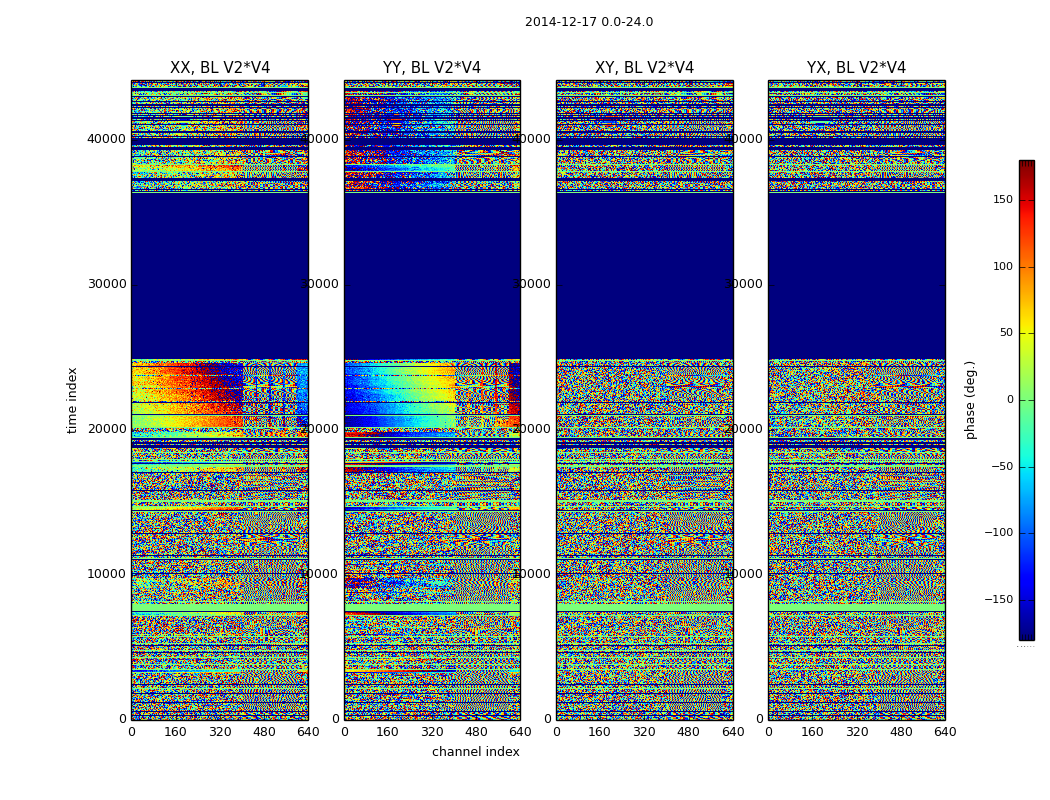
Task: Click XX panel x-axis tick "480"
Action: pyautogui.click(x=264, y=732)
